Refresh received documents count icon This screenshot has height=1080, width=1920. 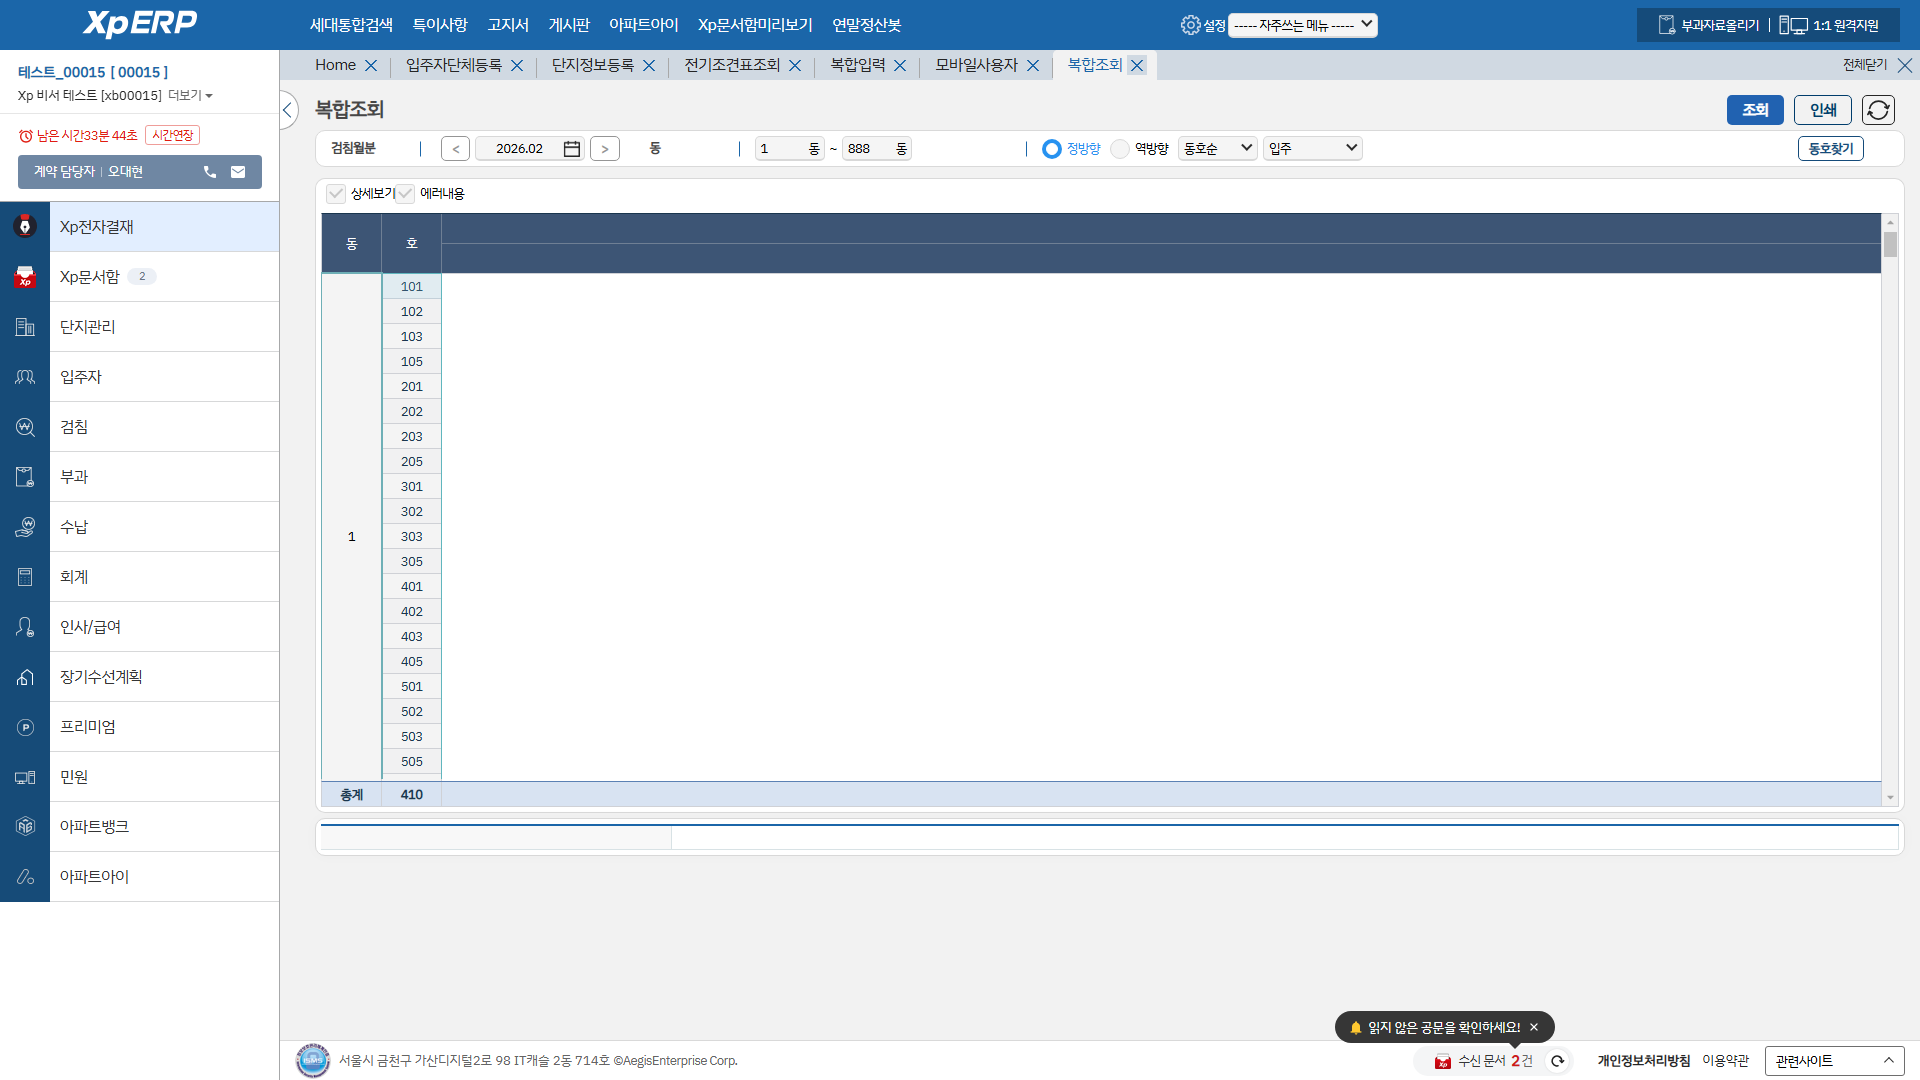(x=1557, y=1061)
